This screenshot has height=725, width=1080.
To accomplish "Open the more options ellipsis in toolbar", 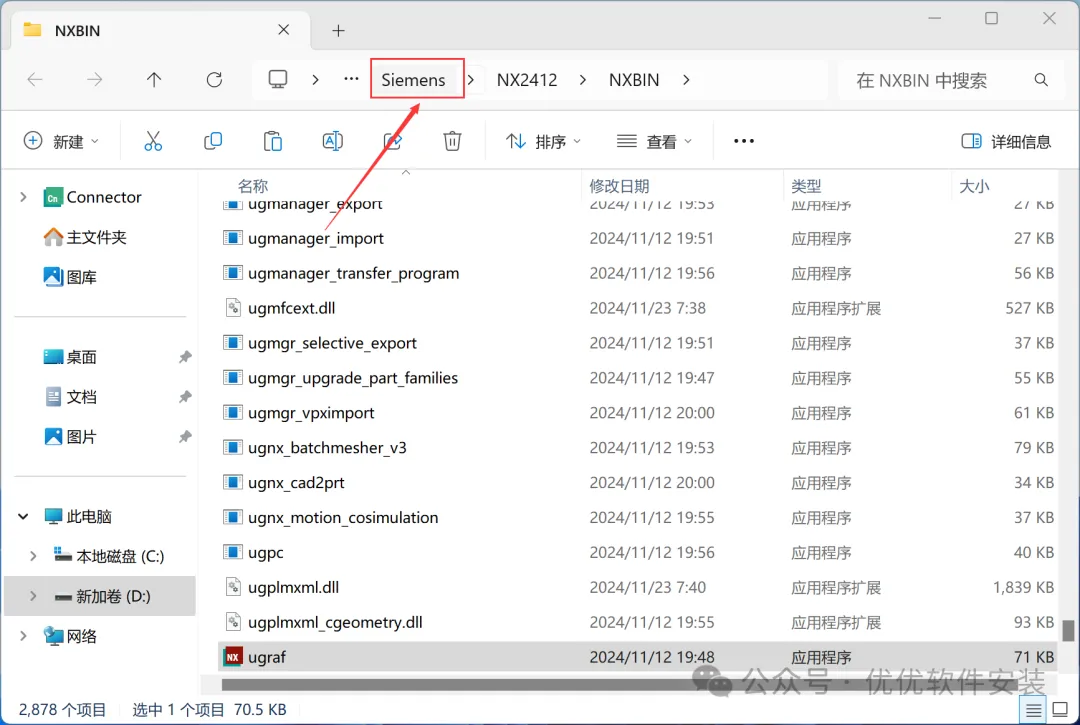I will tap(744, 141).
